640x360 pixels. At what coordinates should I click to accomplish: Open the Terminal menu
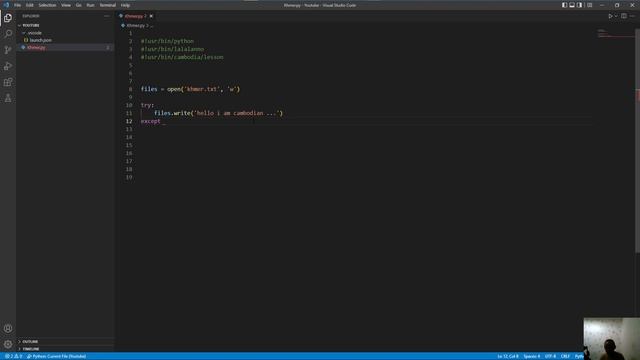108,5
